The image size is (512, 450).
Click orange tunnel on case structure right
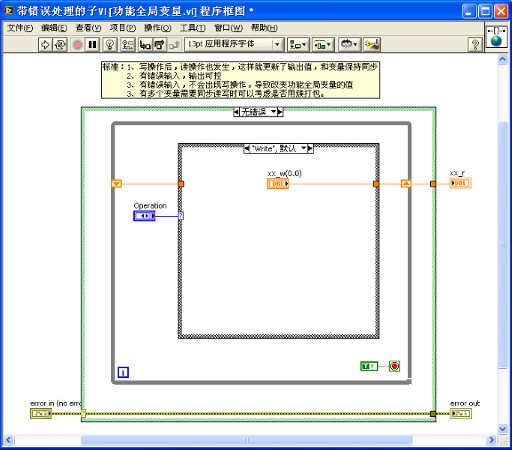[x=376, y=184]
